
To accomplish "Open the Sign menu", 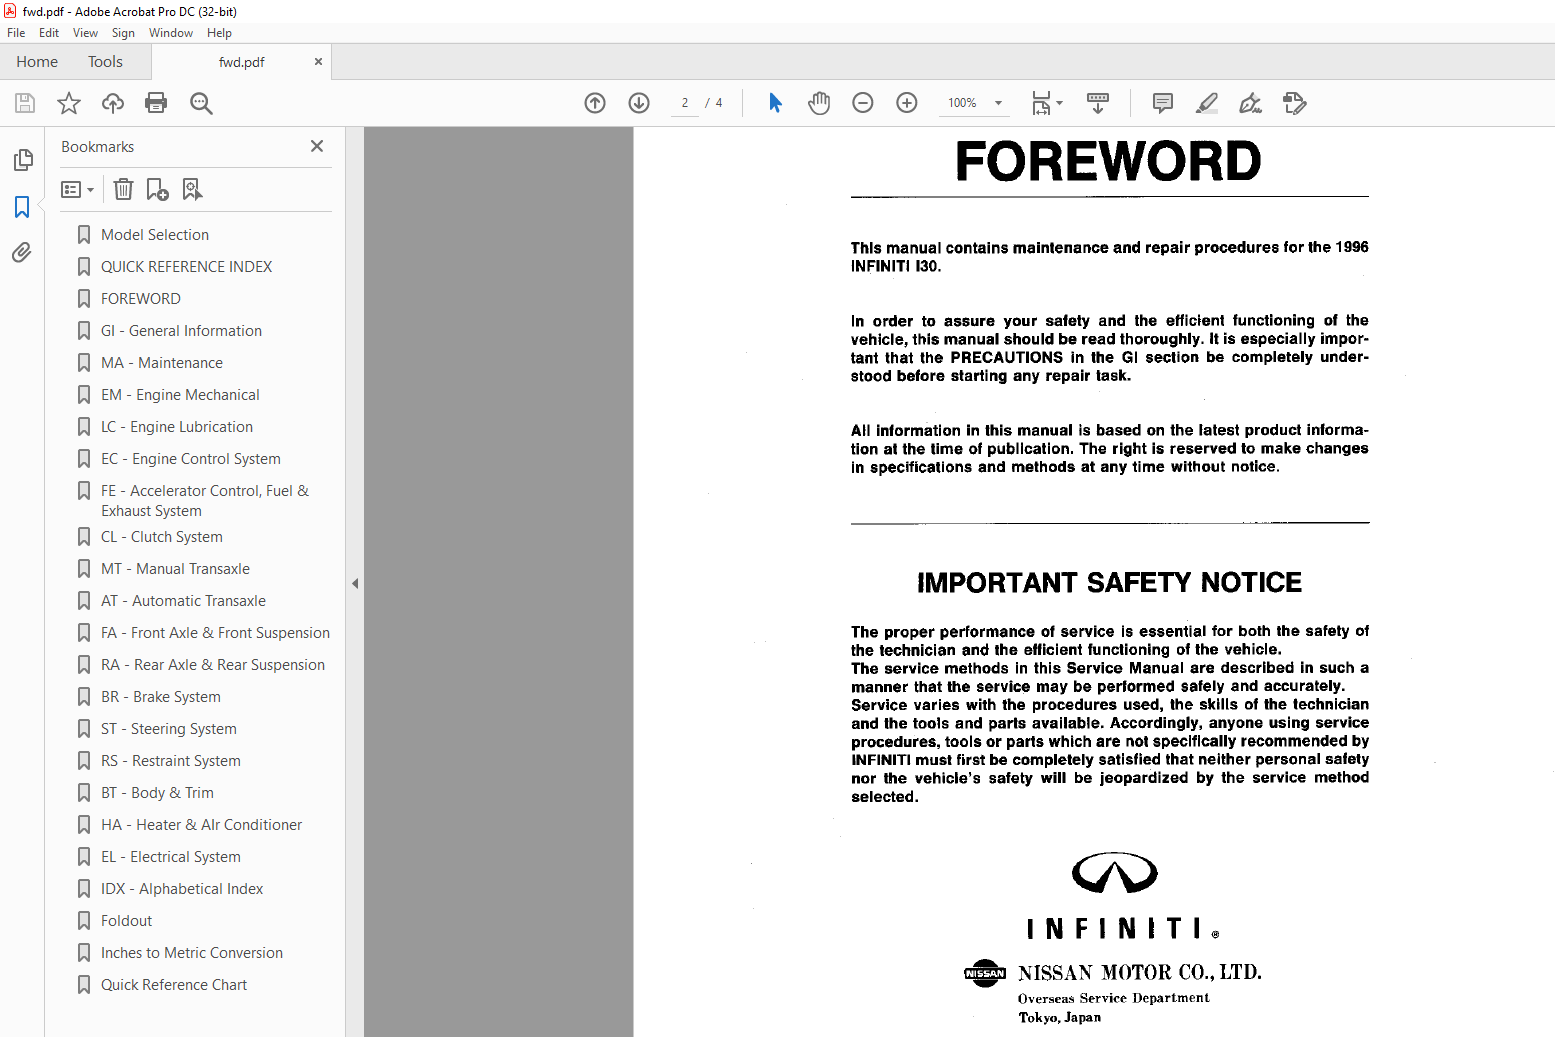I will tap(123, 33).
